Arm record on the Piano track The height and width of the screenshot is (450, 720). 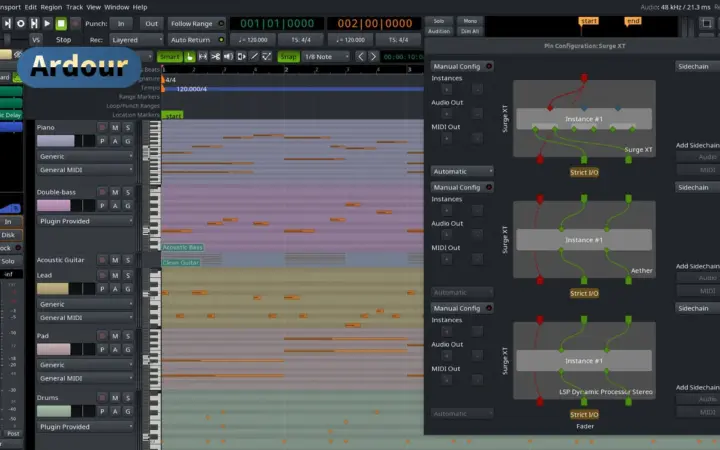(x=102, y=127)
